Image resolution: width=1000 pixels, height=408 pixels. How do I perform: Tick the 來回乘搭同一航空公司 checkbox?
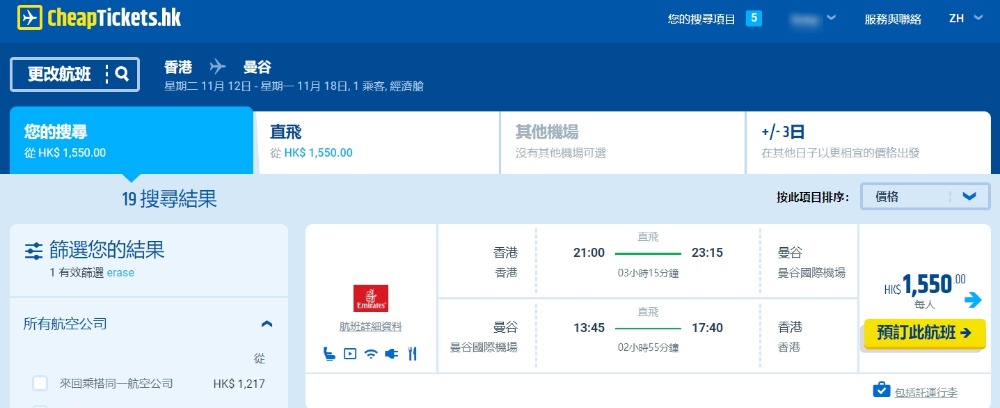click(x=40, y=383)
